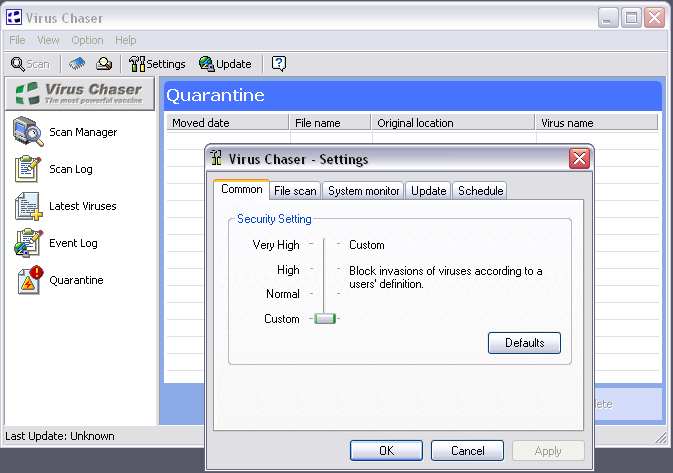The height and width of the screenshot is (473, 673).
Task: Click the memory chip scan toolbar icon
Action: pyautogui.click(x=77, y=64)
